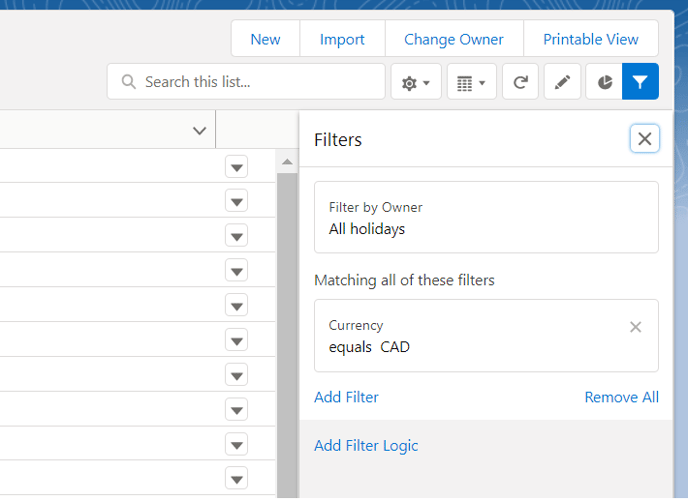Open Printable View
This screenshot has width=688, height=501.
click(x=590, y=39)
